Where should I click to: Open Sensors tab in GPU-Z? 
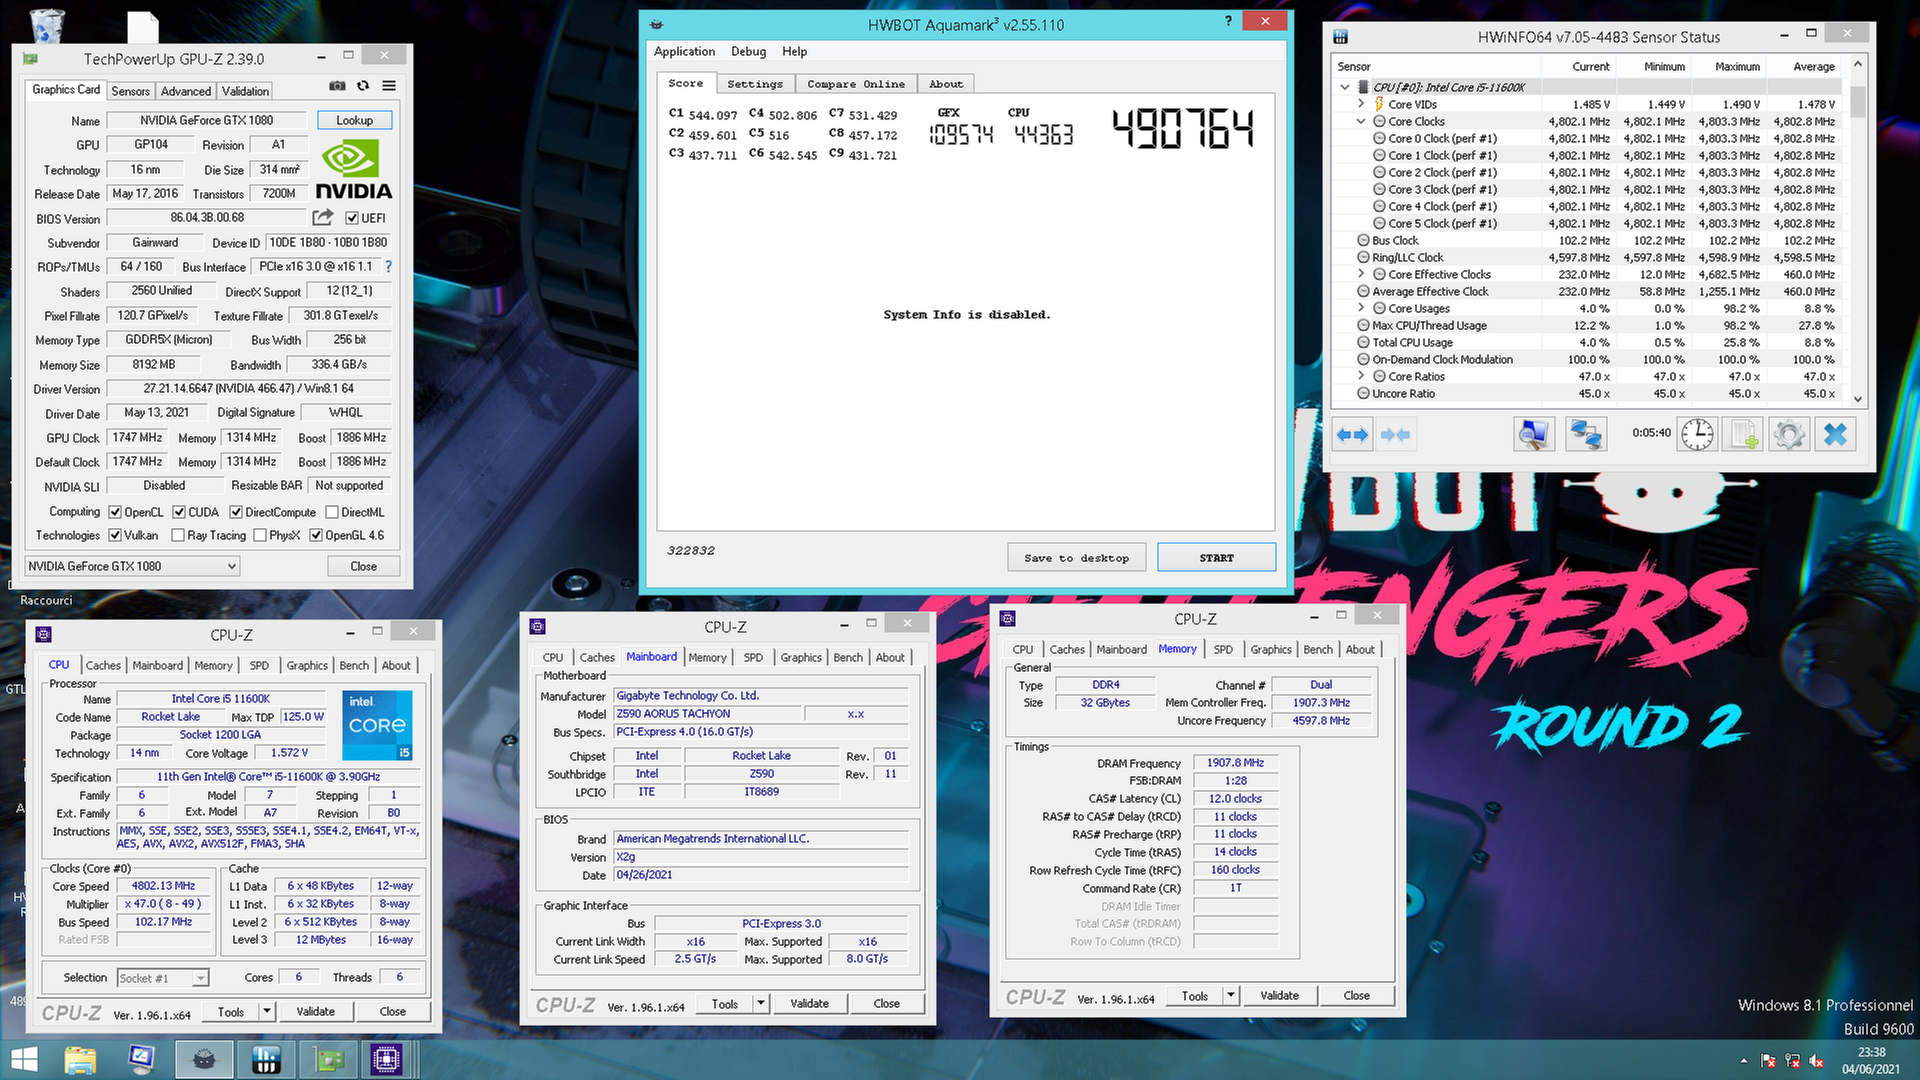(130, 91)
